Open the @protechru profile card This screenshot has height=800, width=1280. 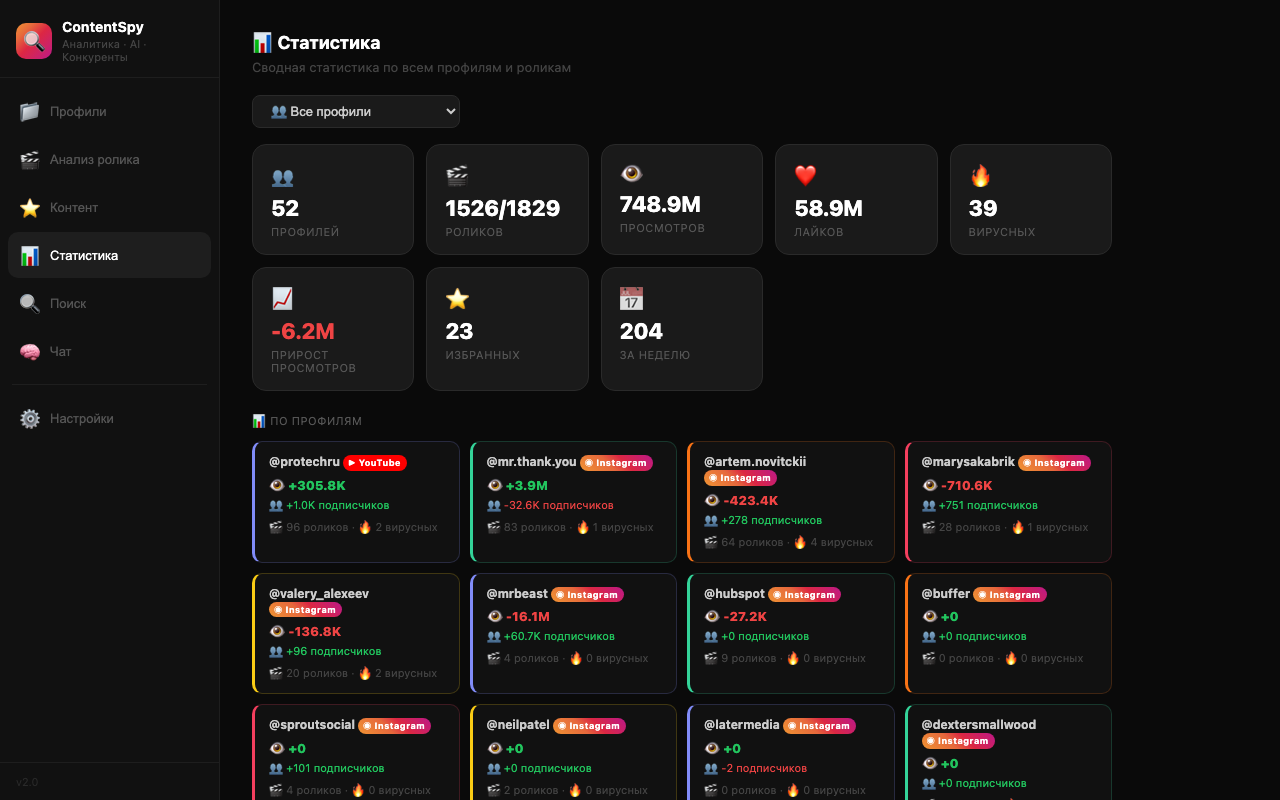click(x=356, y=502)
